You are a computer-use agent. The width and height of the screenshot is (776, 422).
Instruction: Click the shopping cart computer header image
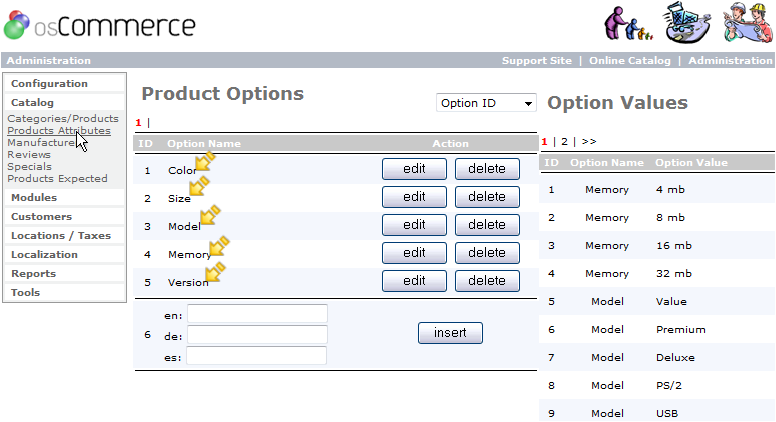pyautogui.click(x=688, y=25)
